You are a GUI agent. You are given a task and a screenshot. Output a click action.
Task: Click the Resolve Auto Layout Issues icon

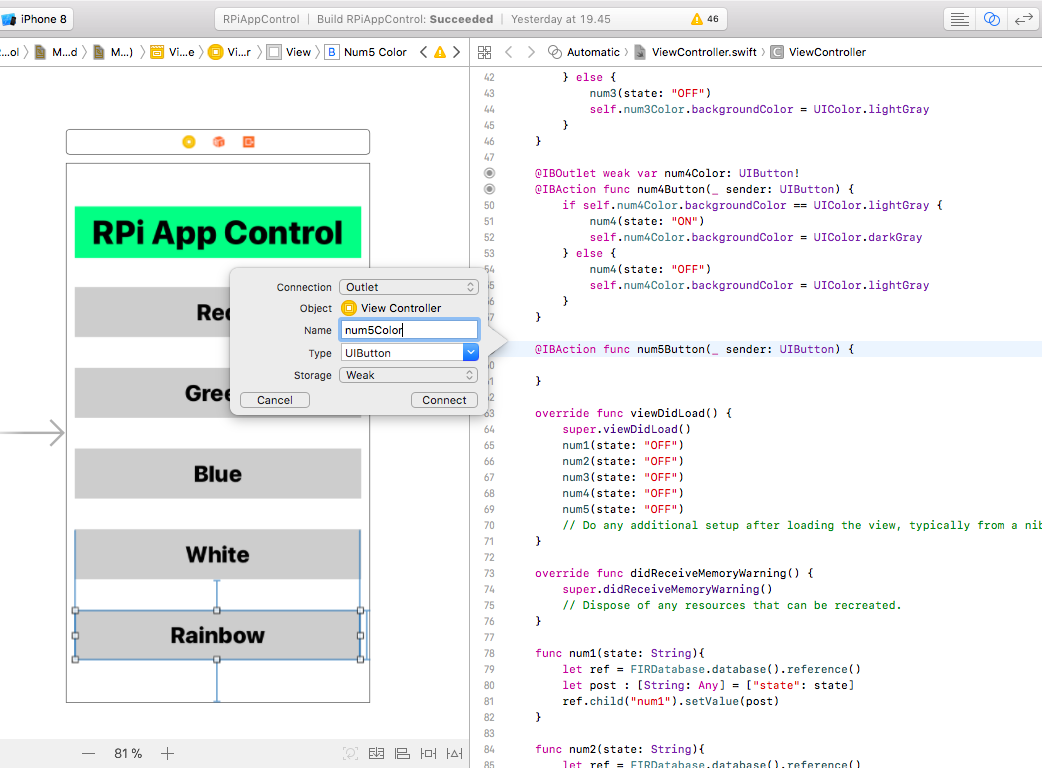tap(454, 753)
